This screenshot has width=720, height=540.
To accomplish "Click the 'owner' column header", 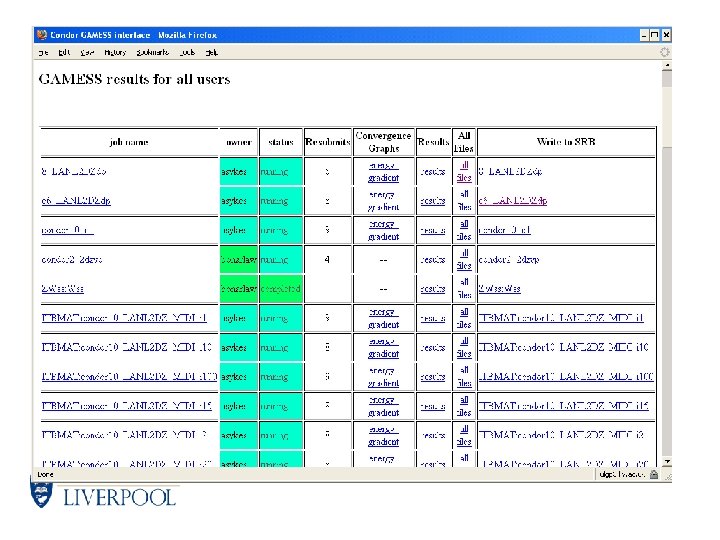I will pyautogui.click(x=239, y=142).
